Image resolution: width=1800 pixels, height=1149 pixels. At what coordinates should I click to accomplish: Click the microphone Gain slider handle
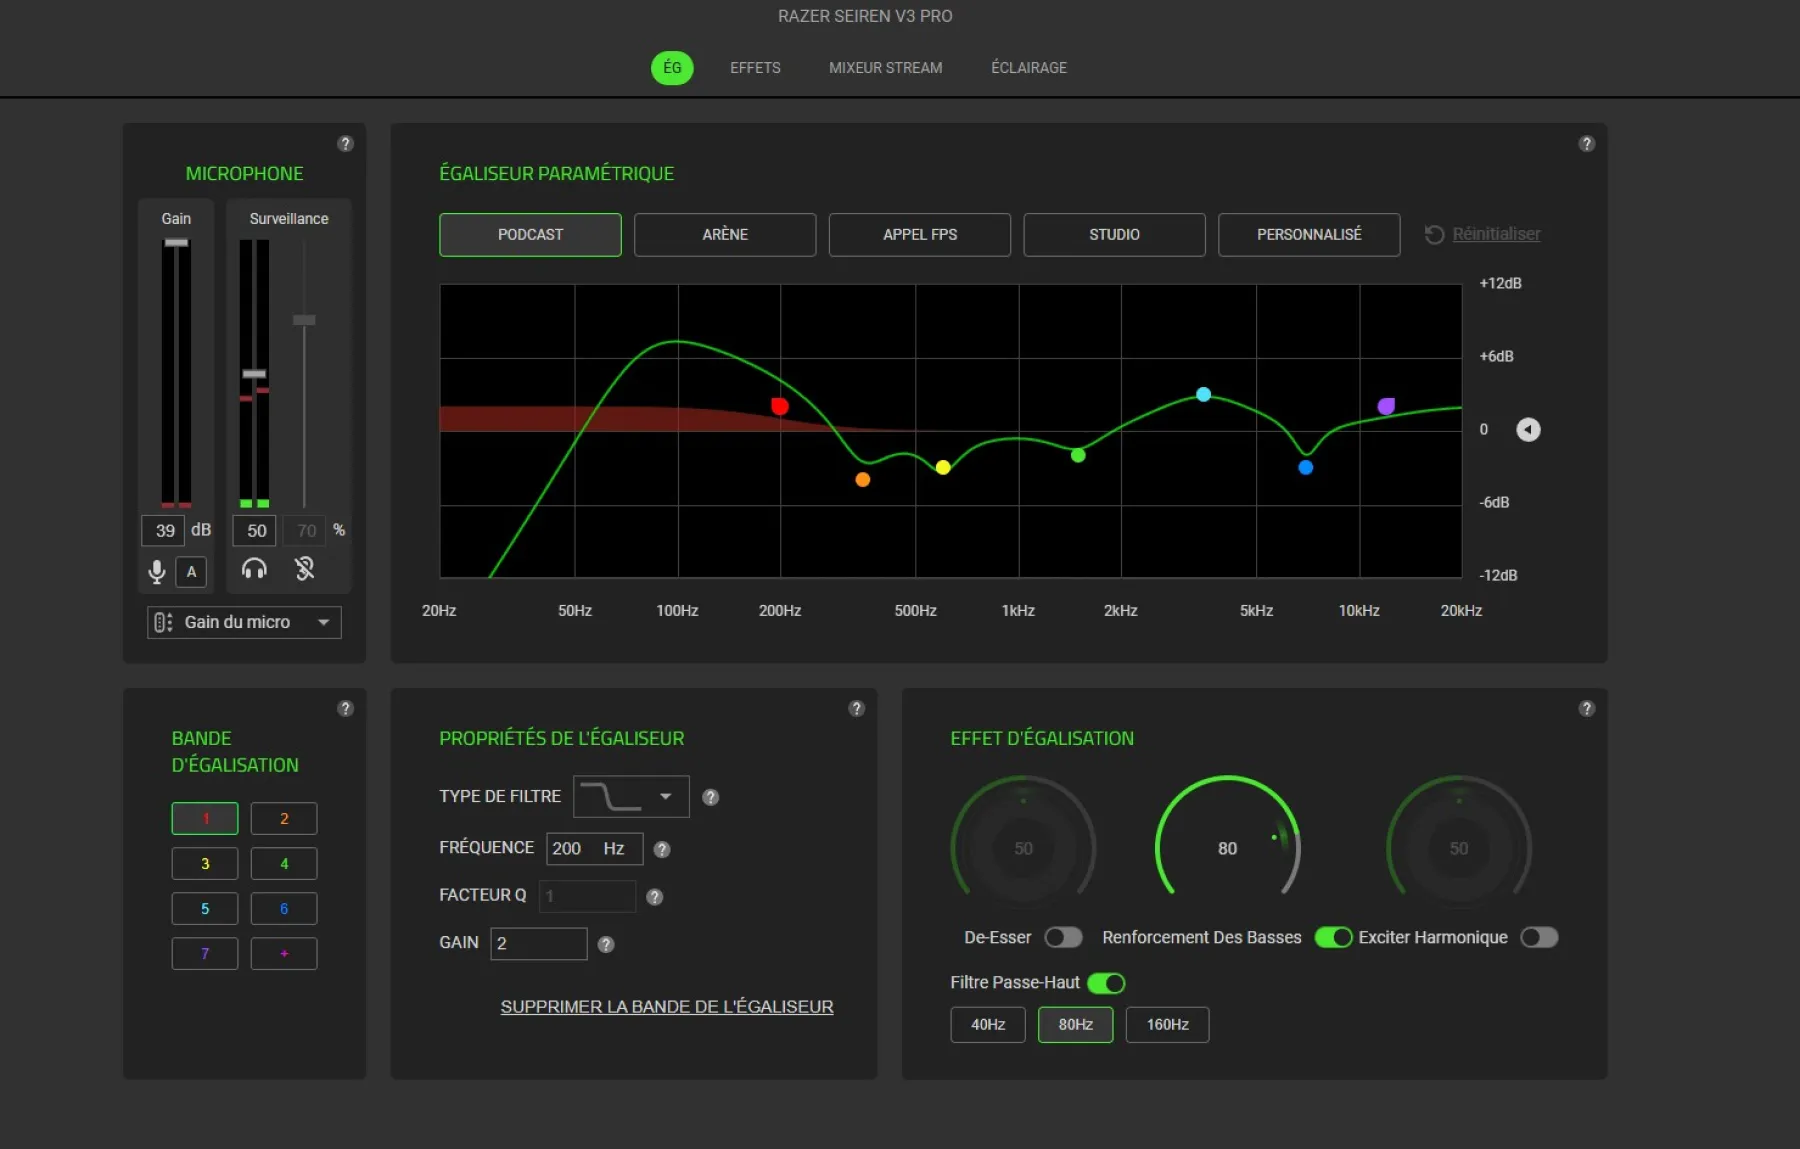[176, 243]
